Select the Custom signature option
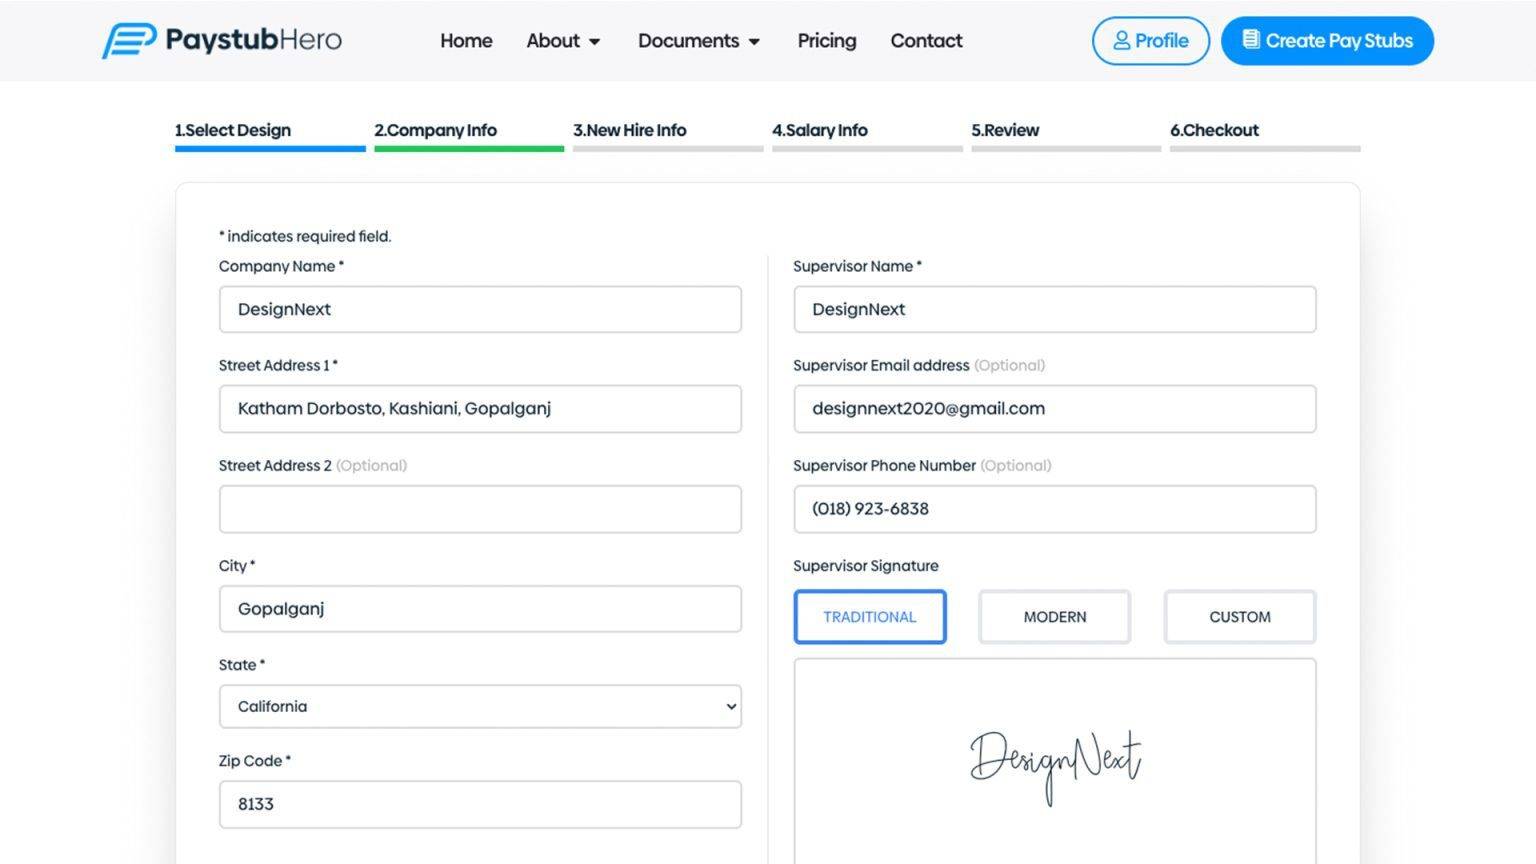 (1239, 617)
